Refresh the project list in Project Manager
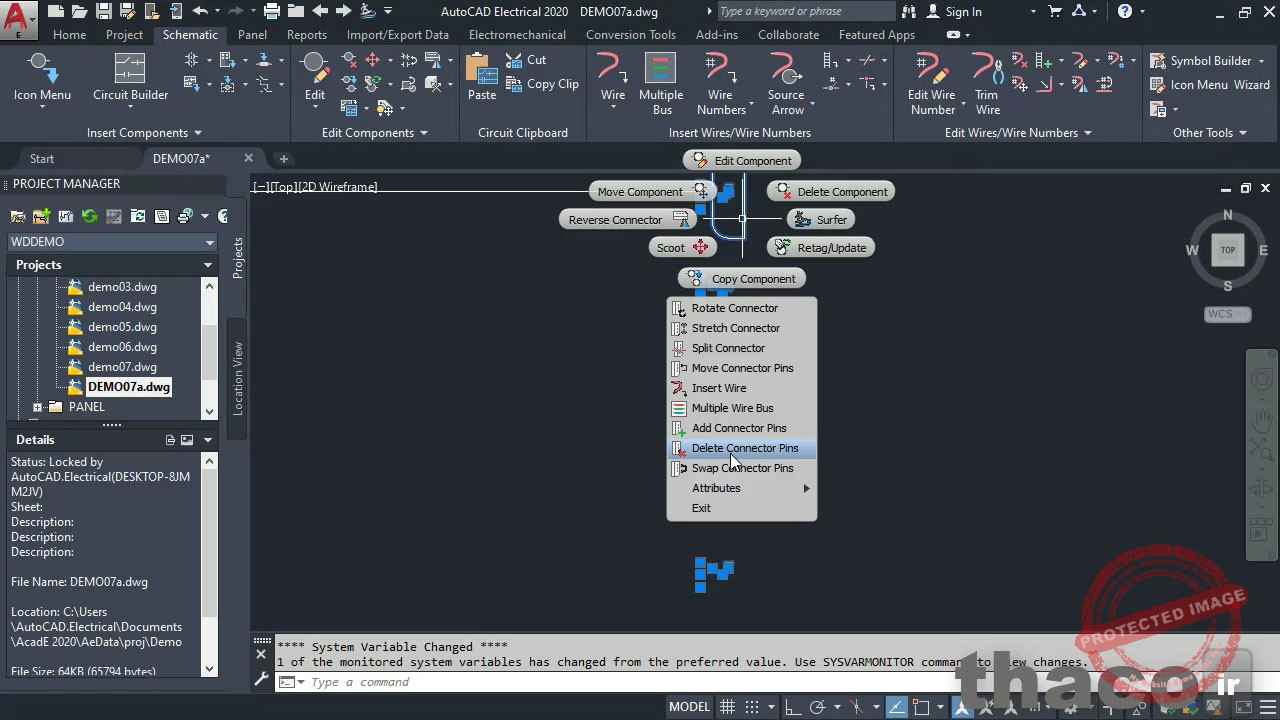1280x720 pixels. 89,216
